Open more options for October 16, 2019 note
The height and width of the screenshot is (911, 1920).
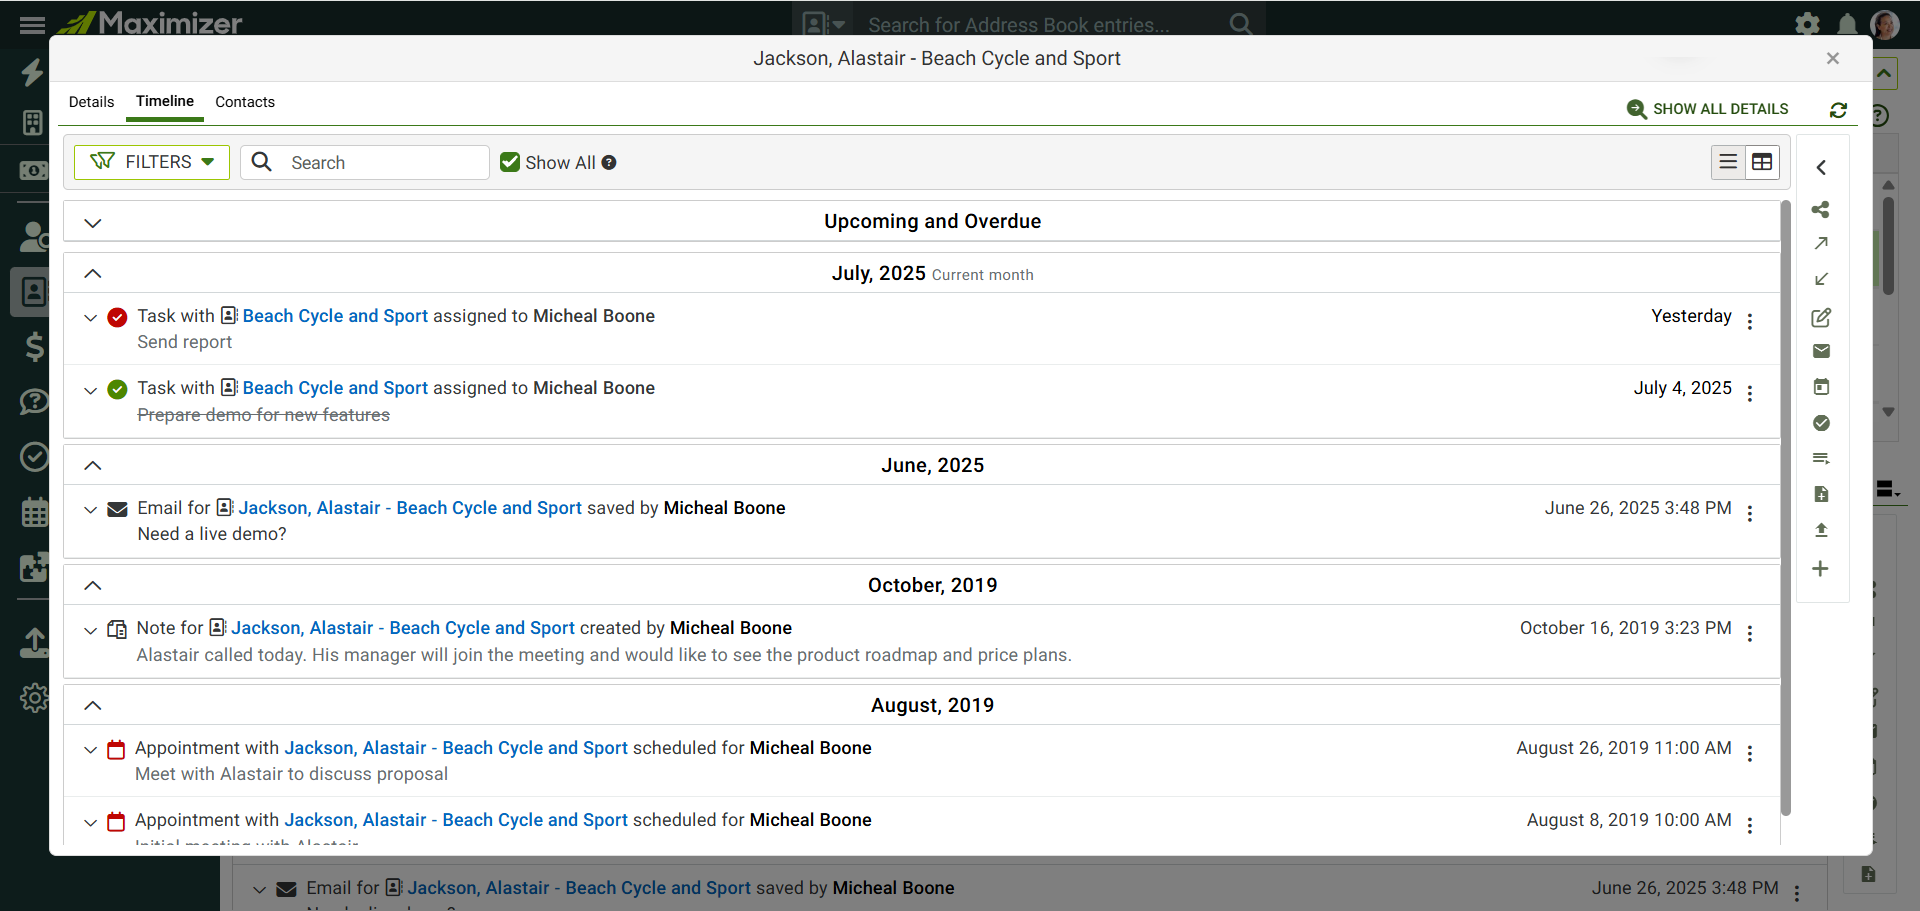point(1750,633)
